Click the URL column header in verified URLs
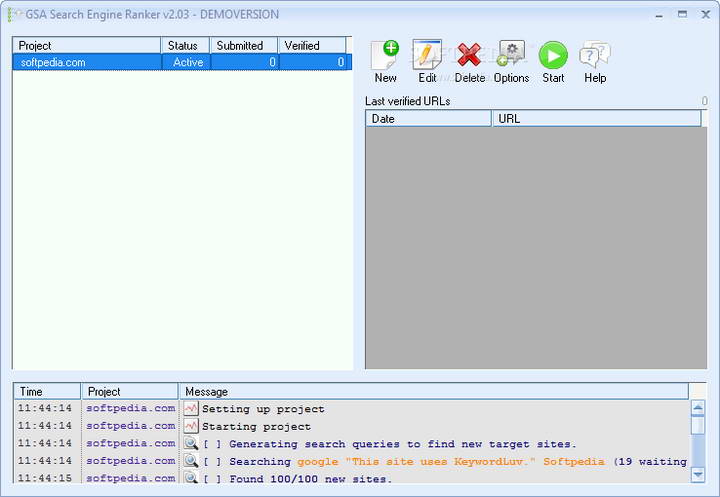 [596, 119]
